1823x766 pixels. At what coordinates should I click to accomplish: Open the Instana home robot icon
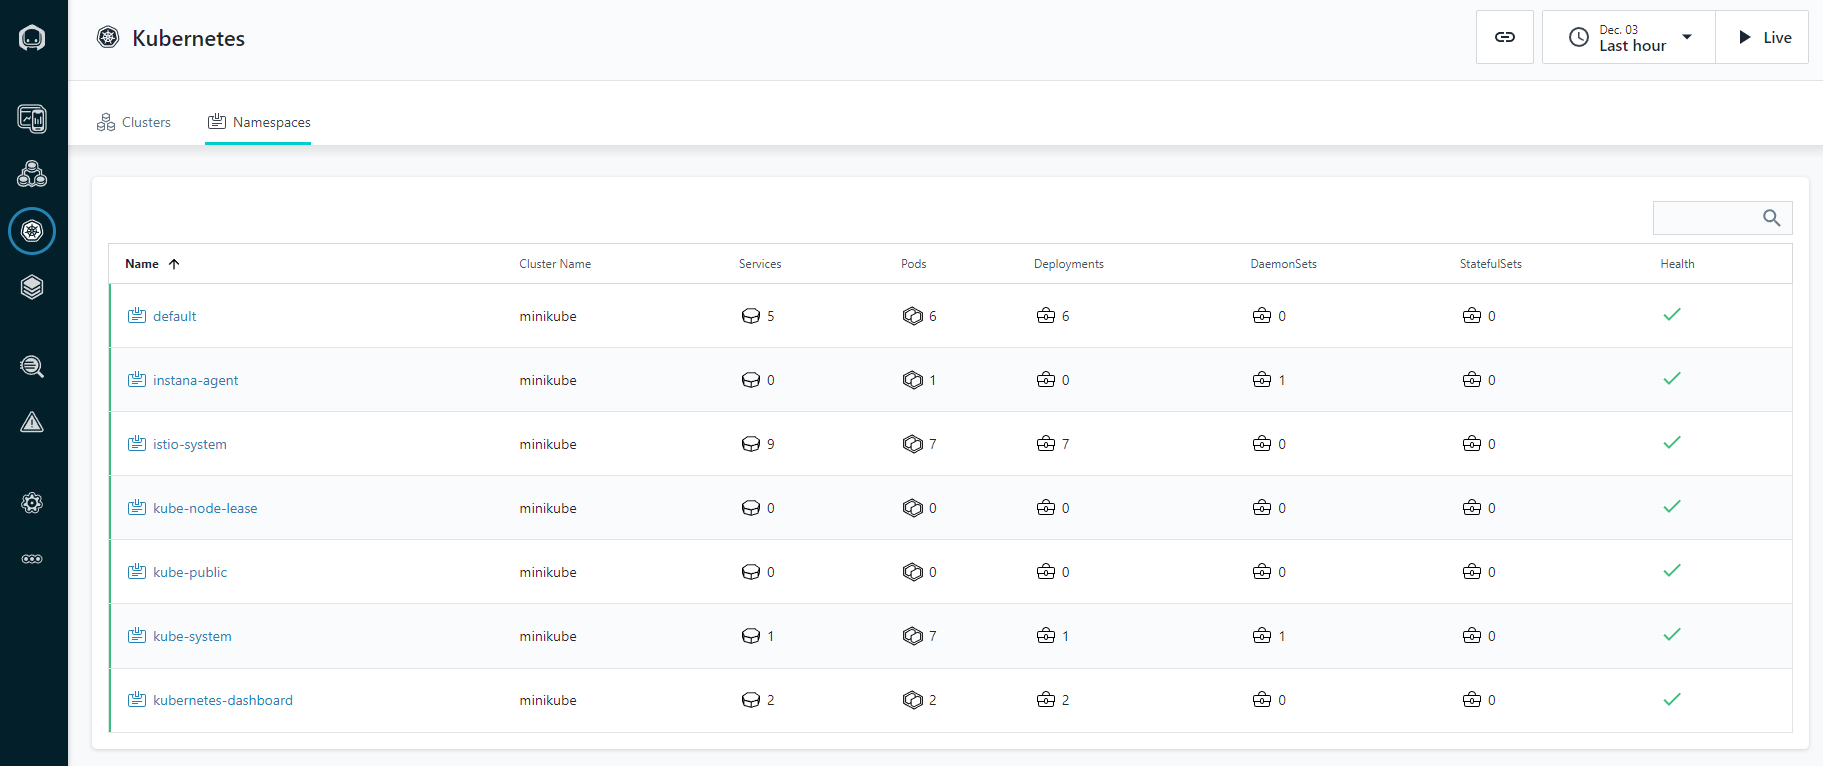[32, 38]
